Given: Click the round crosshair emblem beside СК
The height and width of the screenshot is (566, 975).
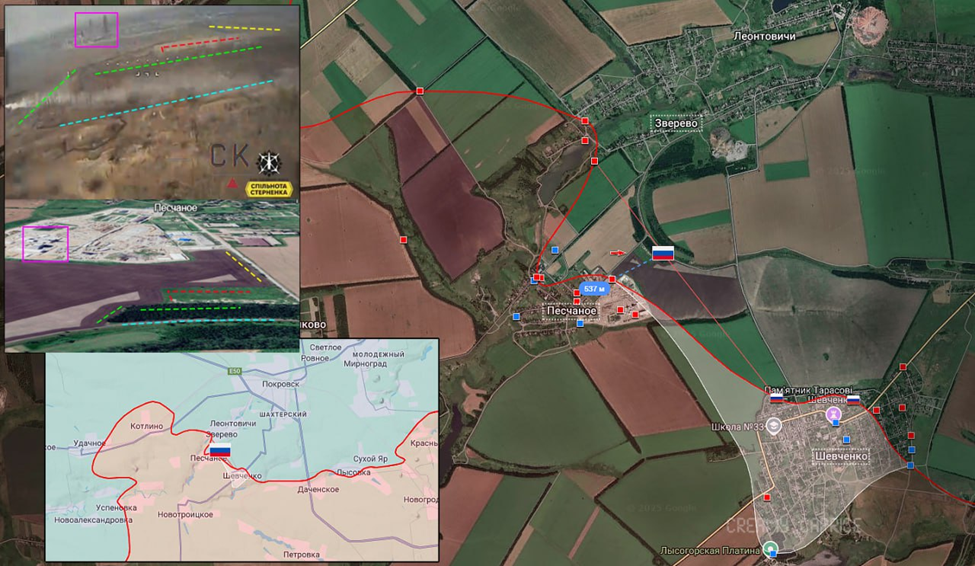Looking at the screenshot, I should (269, 164).
